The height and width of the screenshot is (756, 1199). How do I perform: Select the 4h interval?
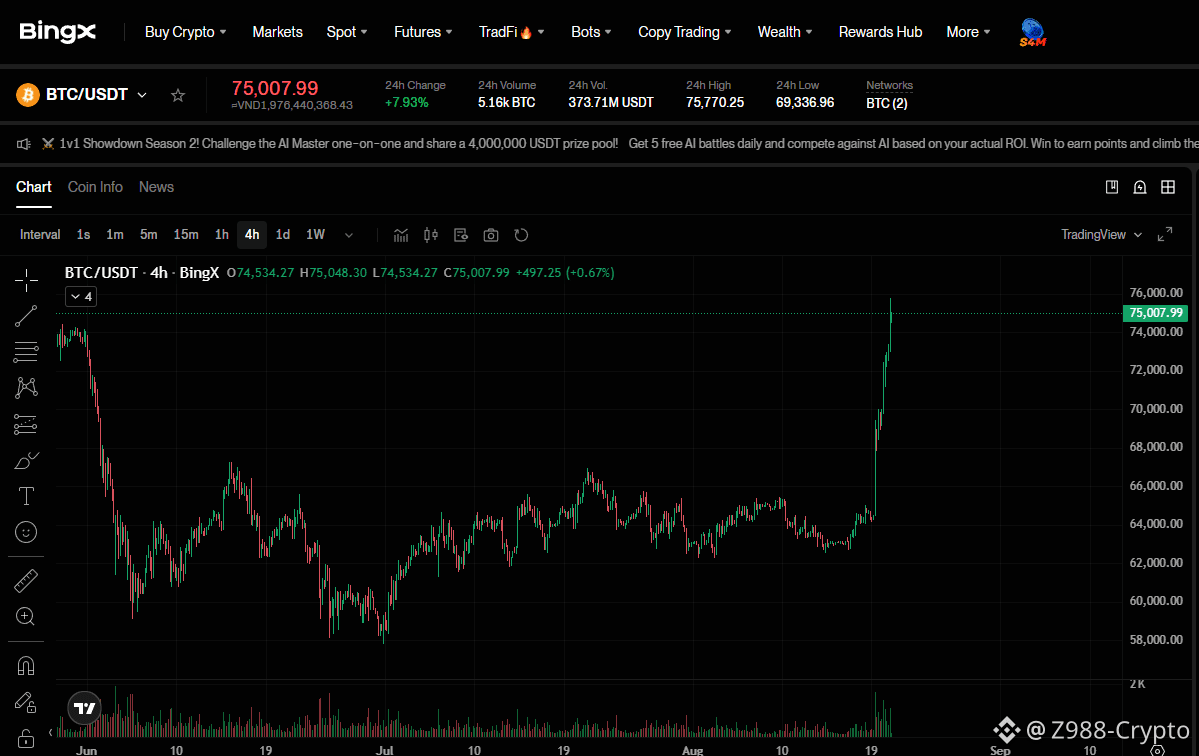click(x=252, y=235)
